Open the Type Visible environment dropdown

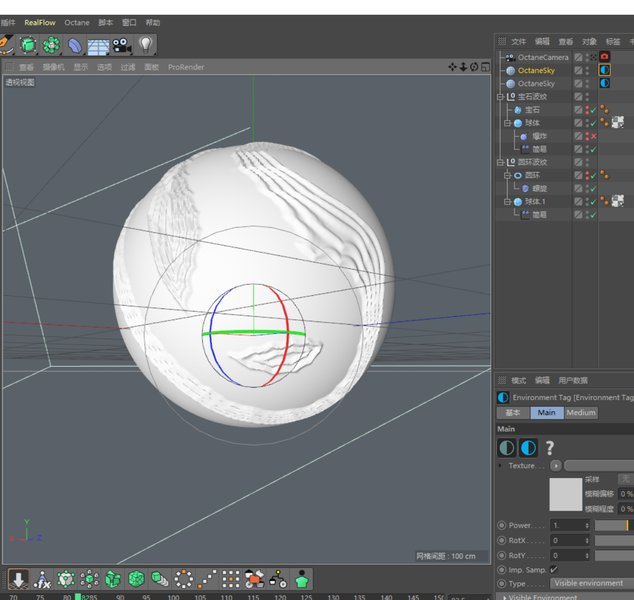click(592, 583)
